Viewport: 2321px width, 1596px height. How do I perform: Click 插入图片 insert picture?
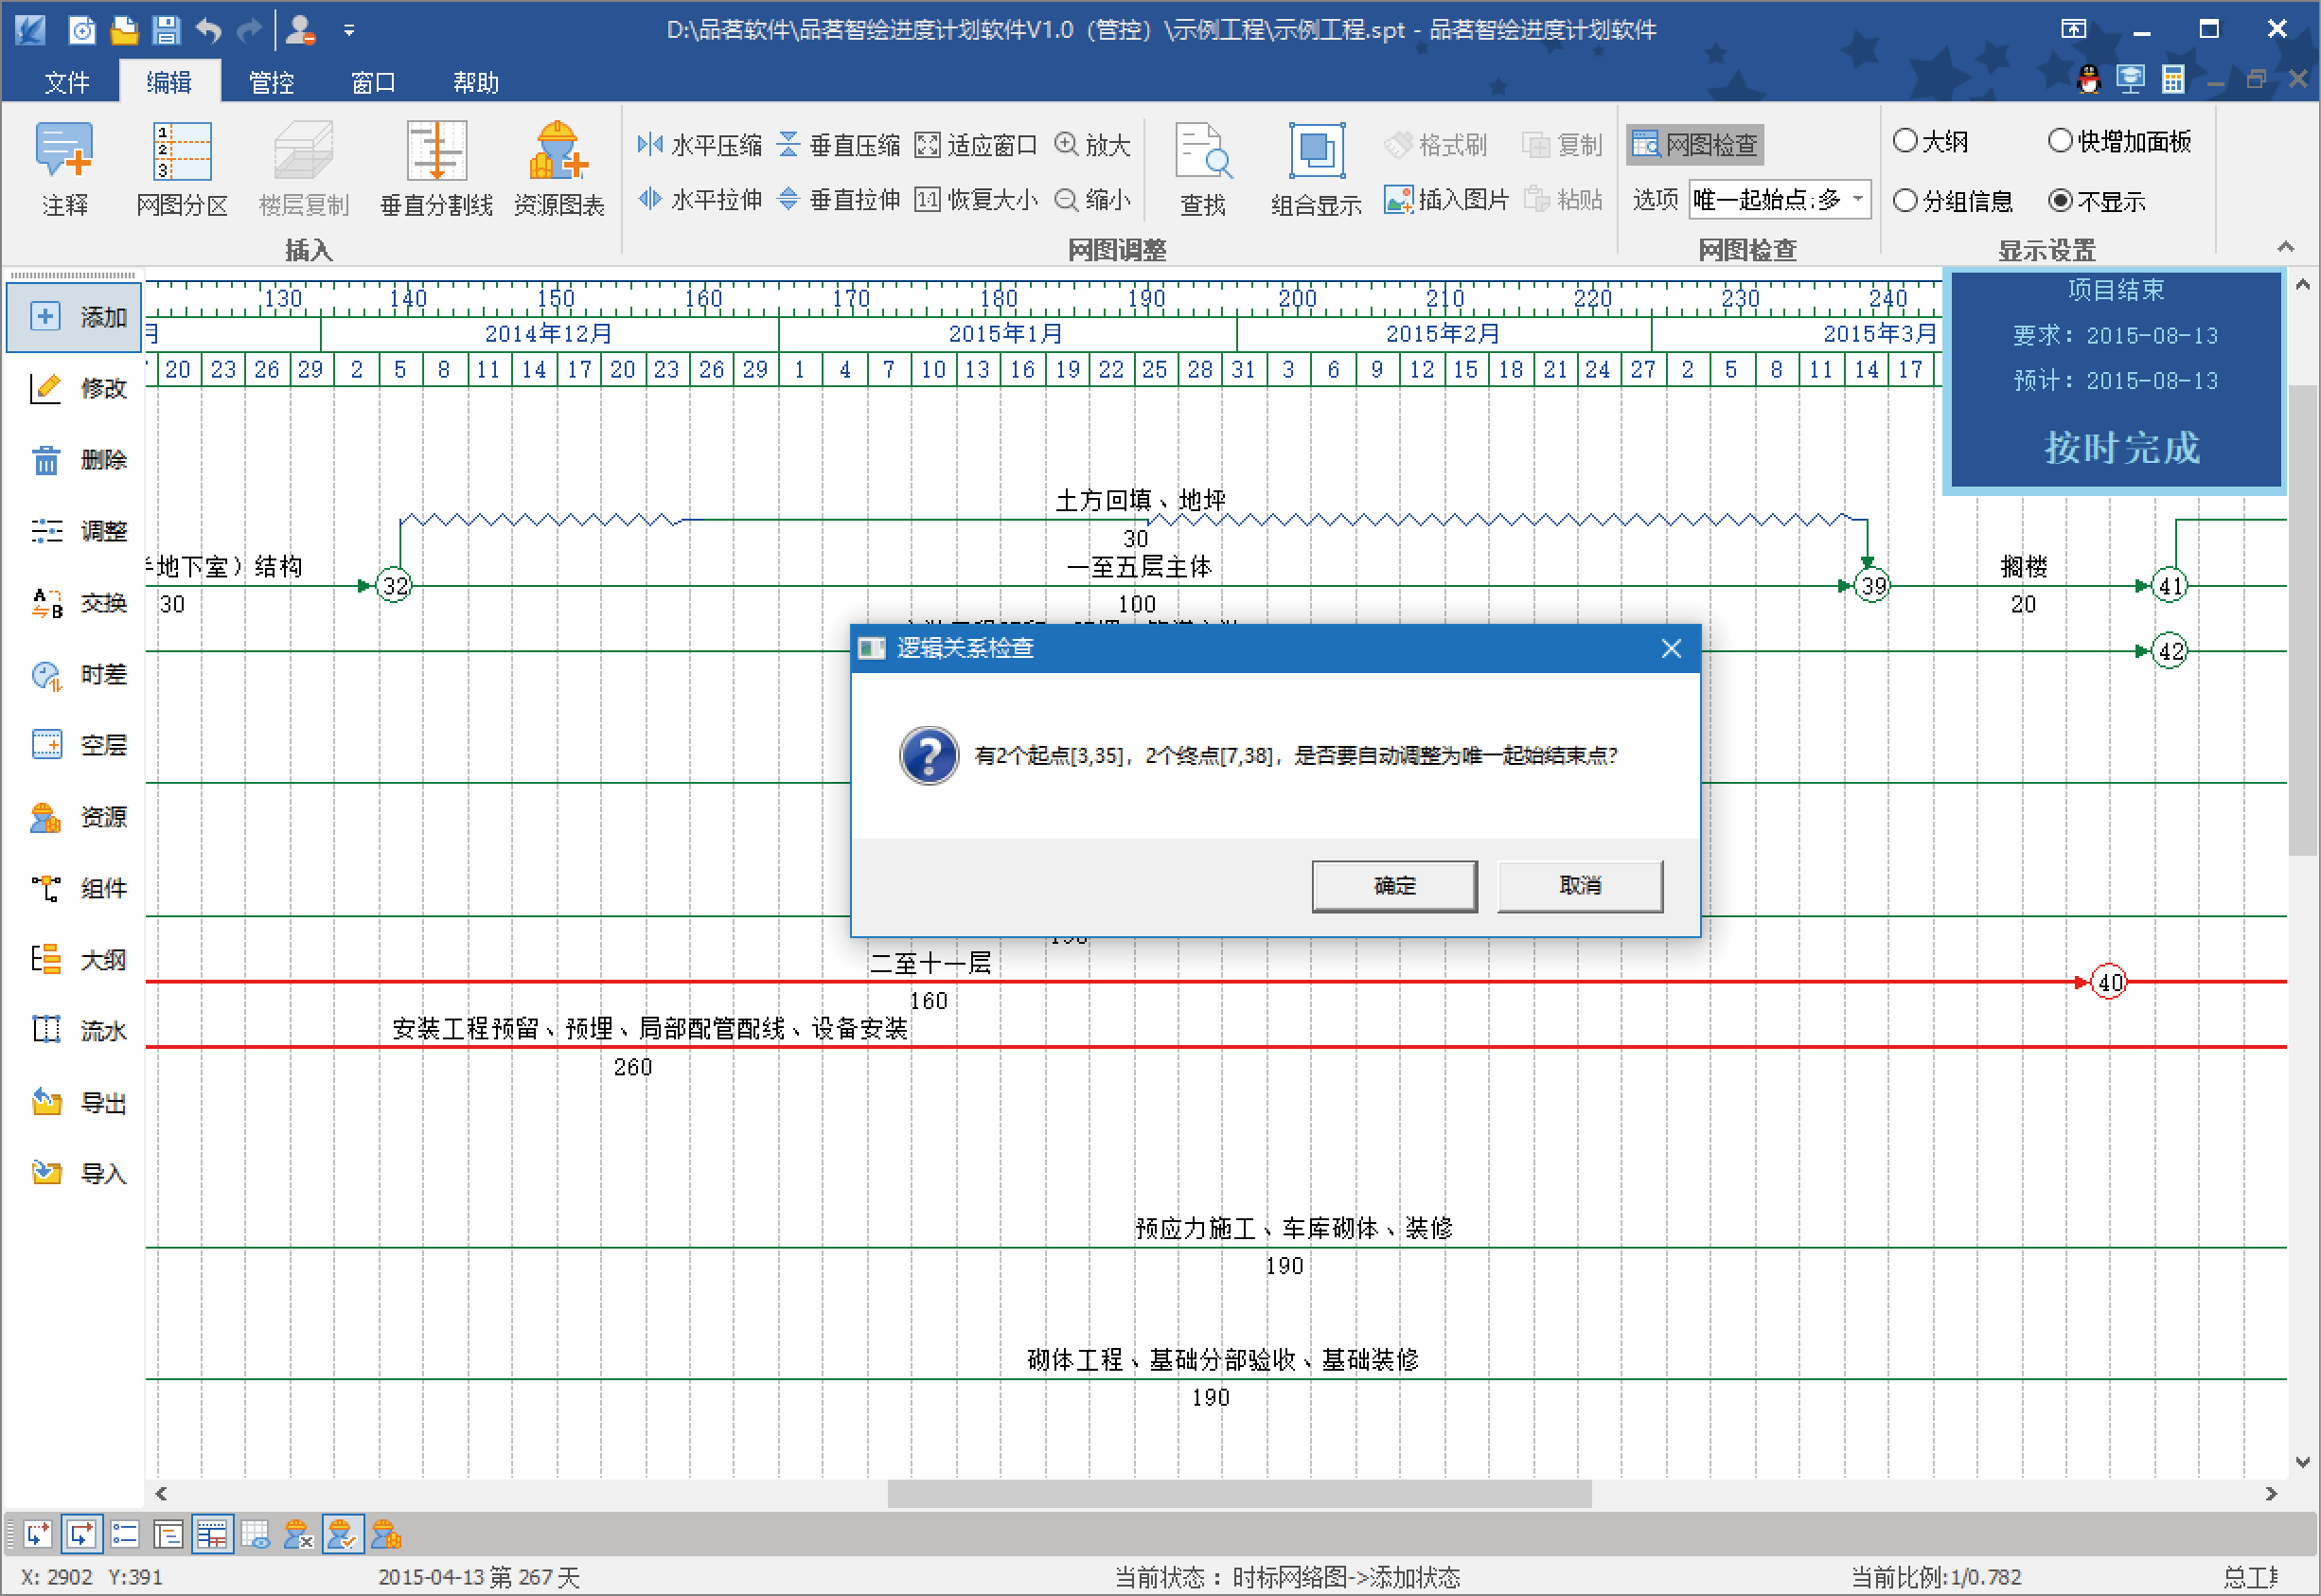(x=1446, y=200)
